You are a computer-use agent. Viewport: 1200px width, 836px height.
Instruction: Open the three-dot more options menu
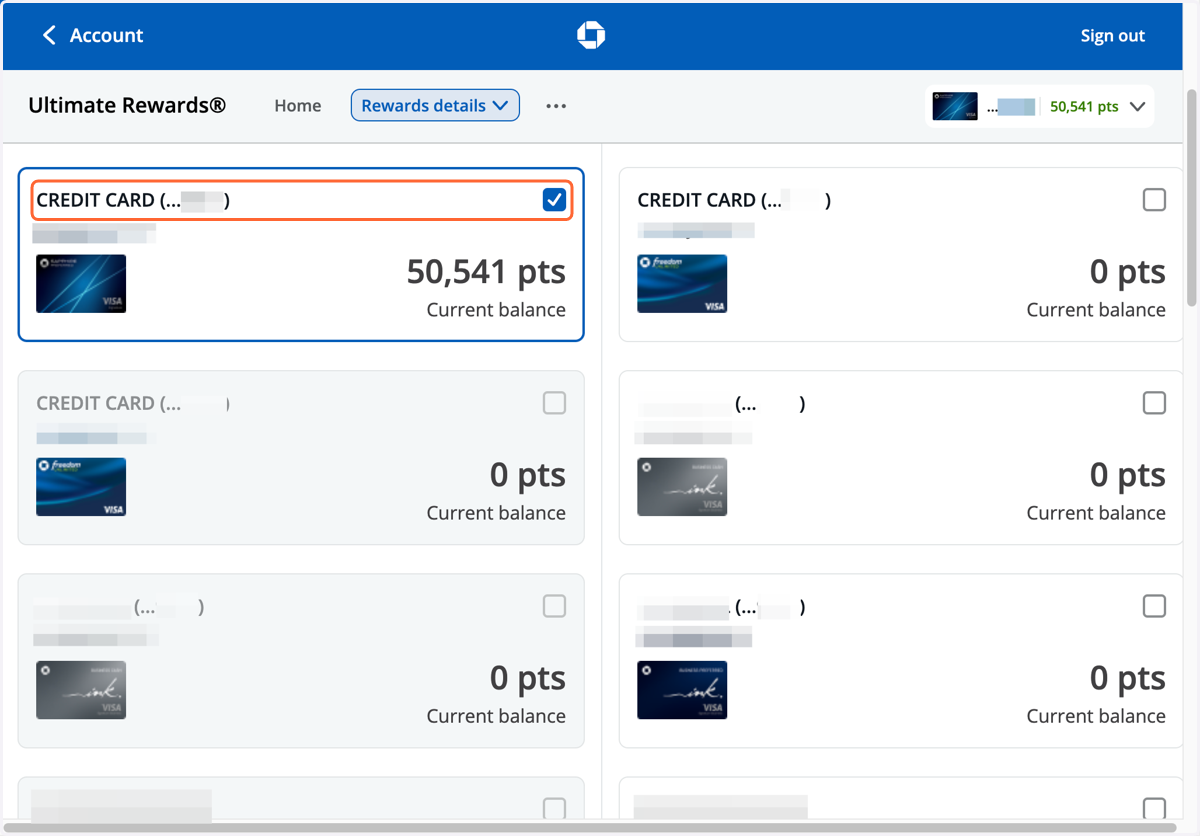coord(556,106)
